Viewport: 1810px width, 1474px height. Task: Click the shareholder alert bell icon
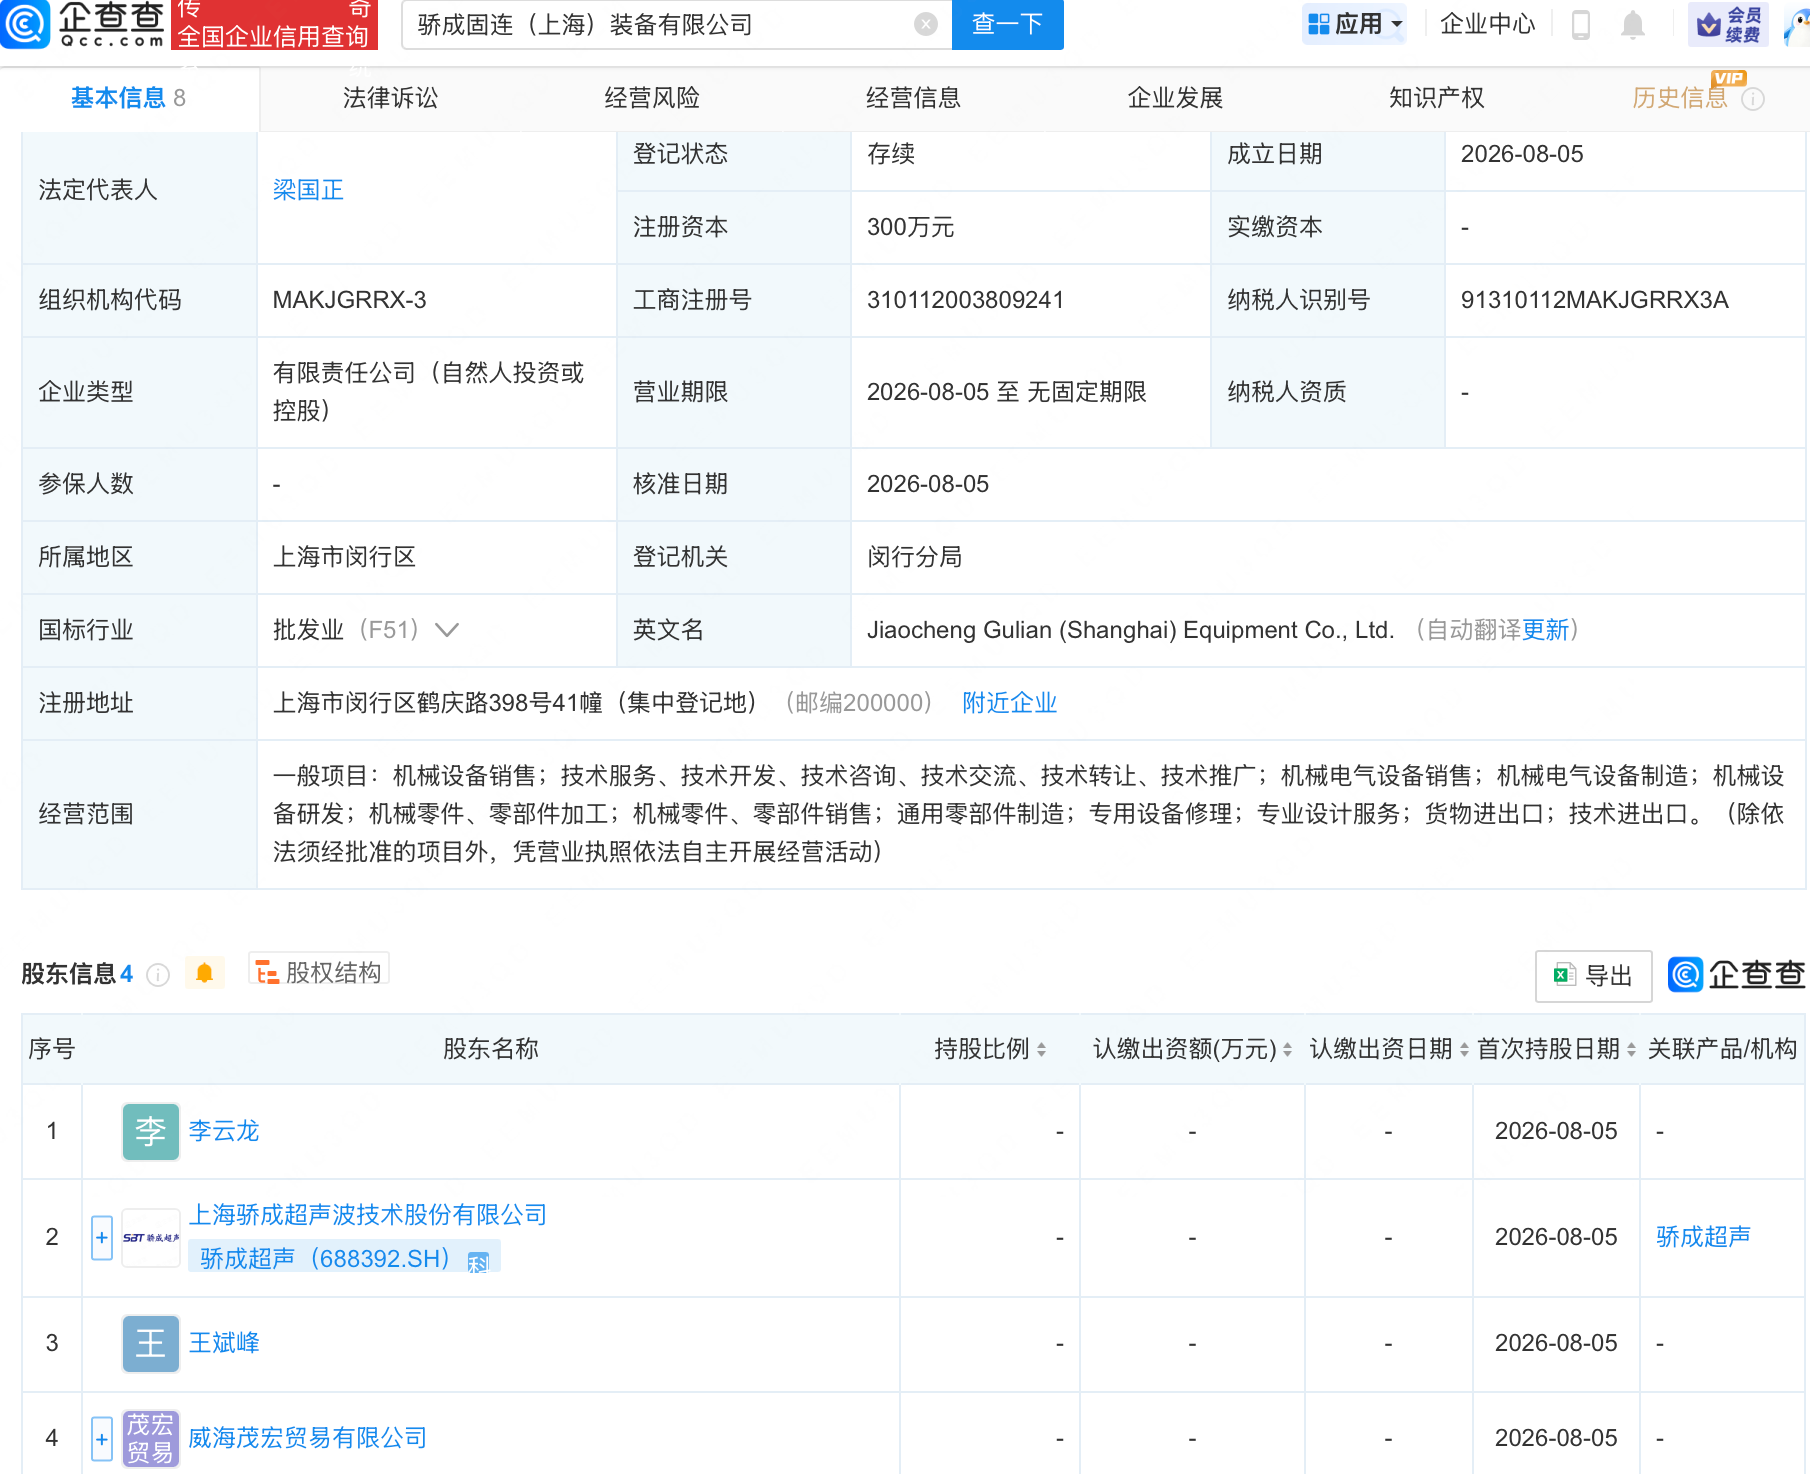(x=205, y=973)
